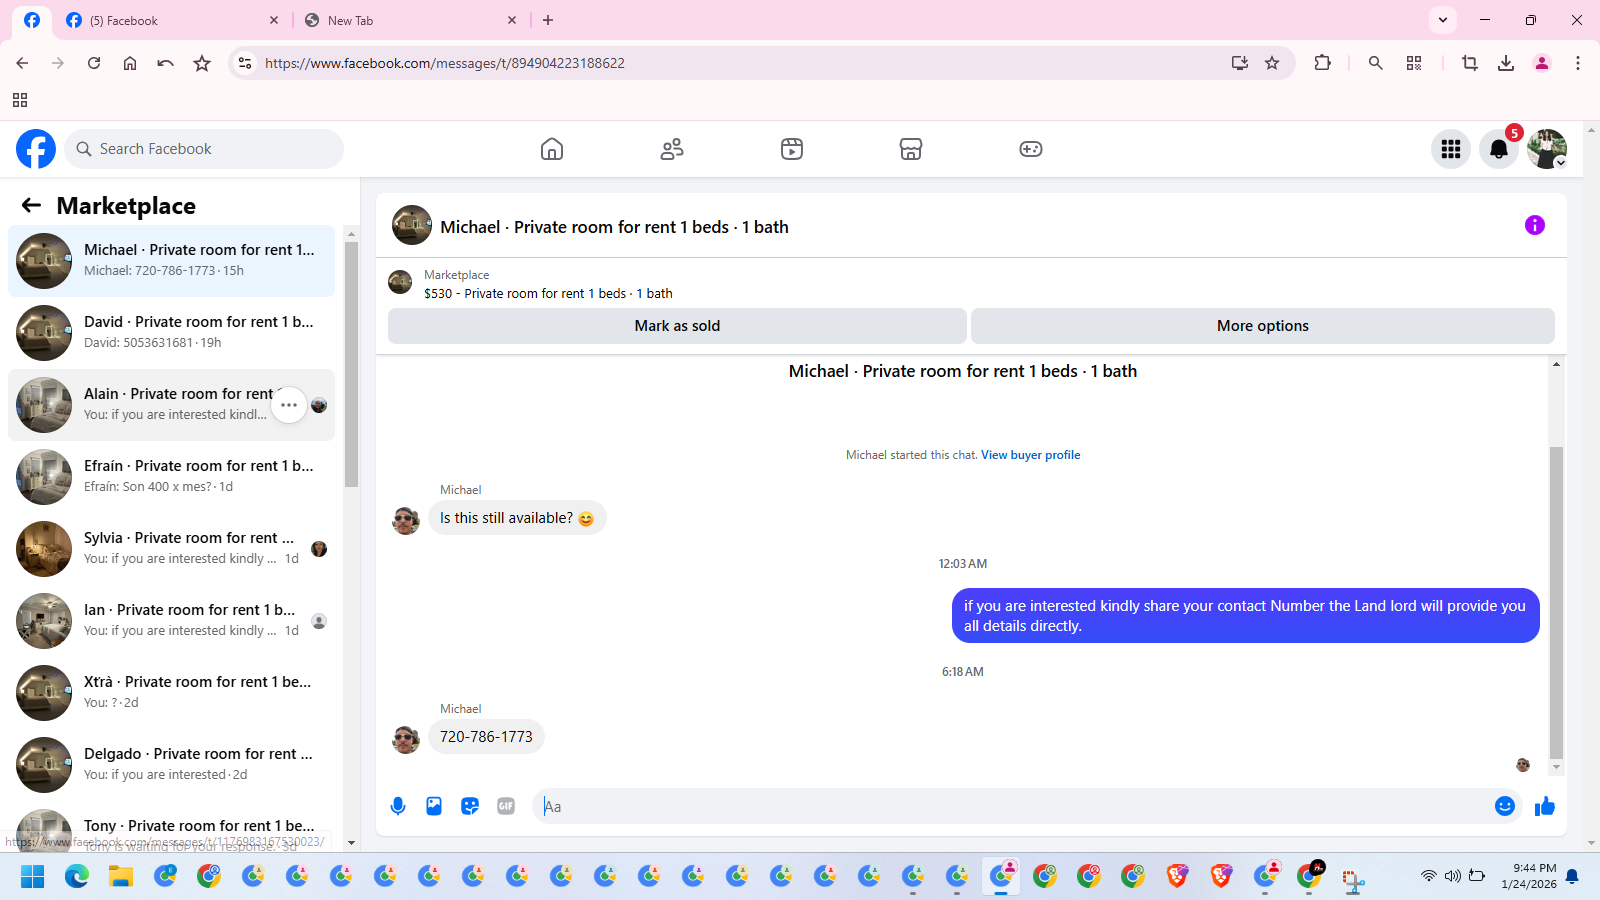Open More options for the listing
Screen dimensions: 1600x900
1263,326
